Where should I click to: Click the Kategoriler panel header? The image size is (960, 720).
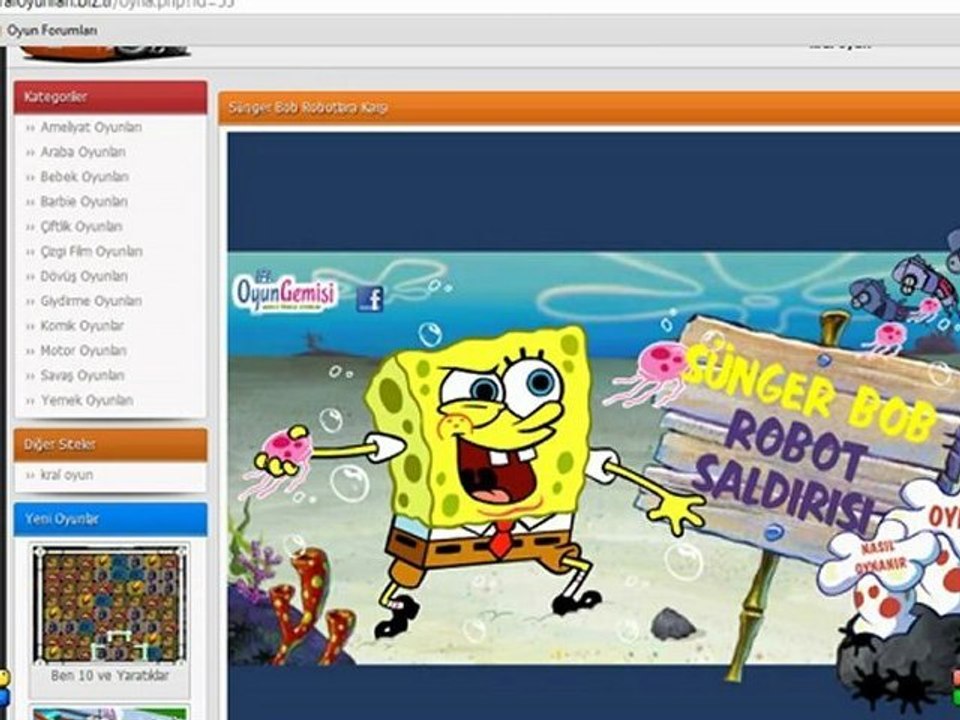110,97
